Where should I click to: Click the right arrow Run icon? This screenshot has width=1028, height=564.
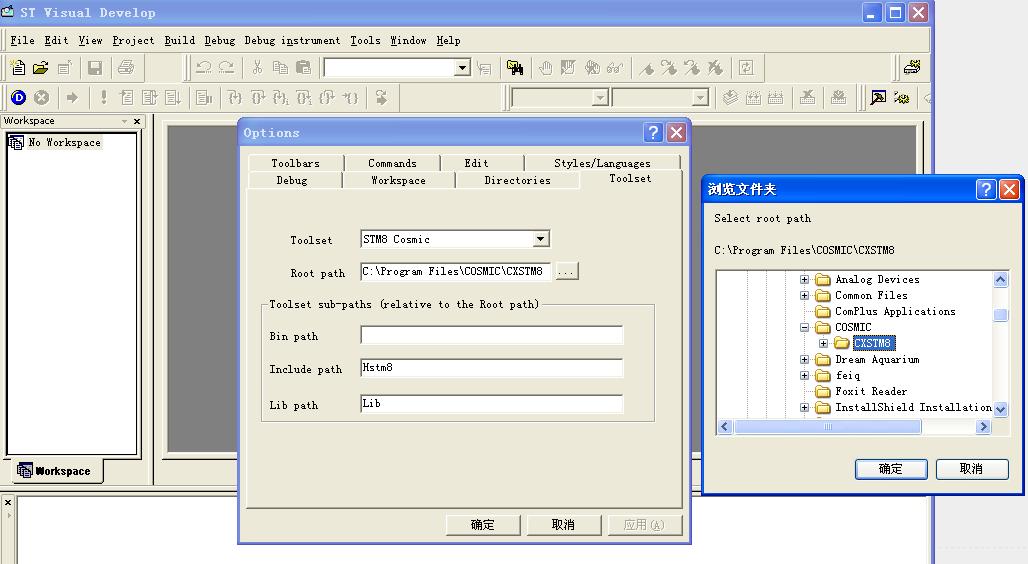72,98
